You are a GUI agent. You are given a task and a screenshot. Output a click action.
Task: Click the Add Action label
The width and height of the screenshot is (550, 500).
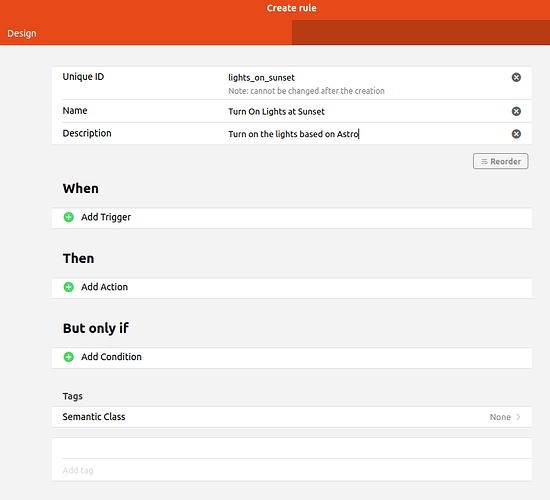pyautogui.click(x=105, y=287)
